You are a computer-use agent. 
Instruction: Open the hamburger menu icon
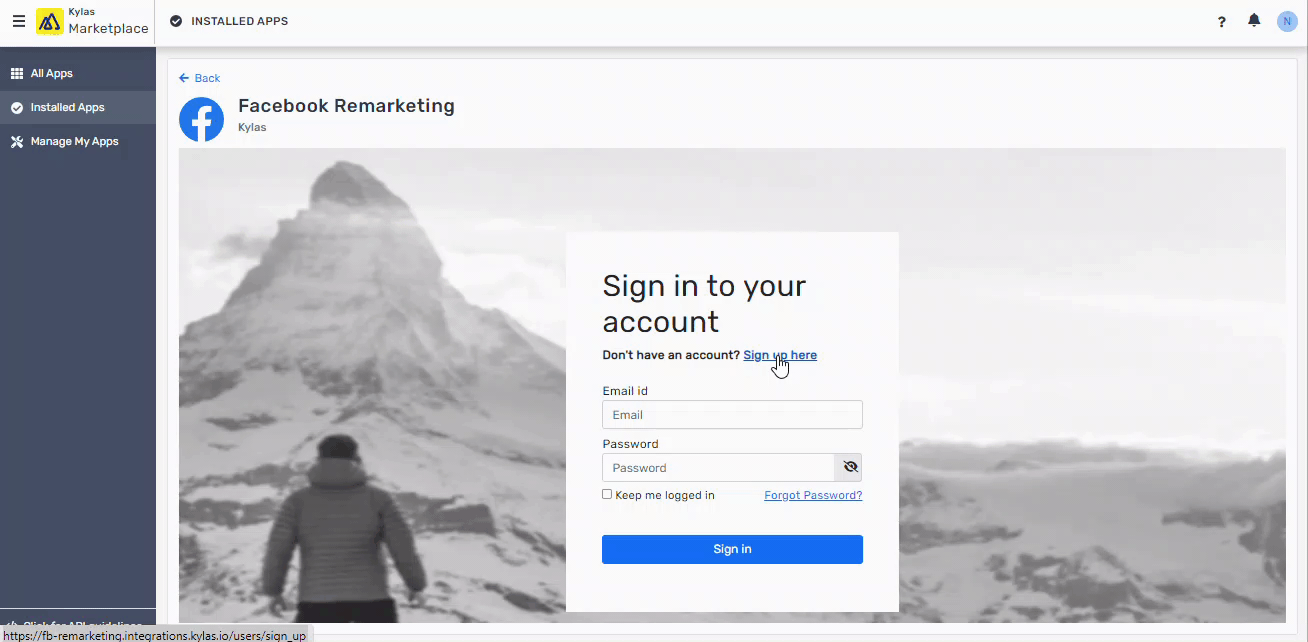[19, 21]
